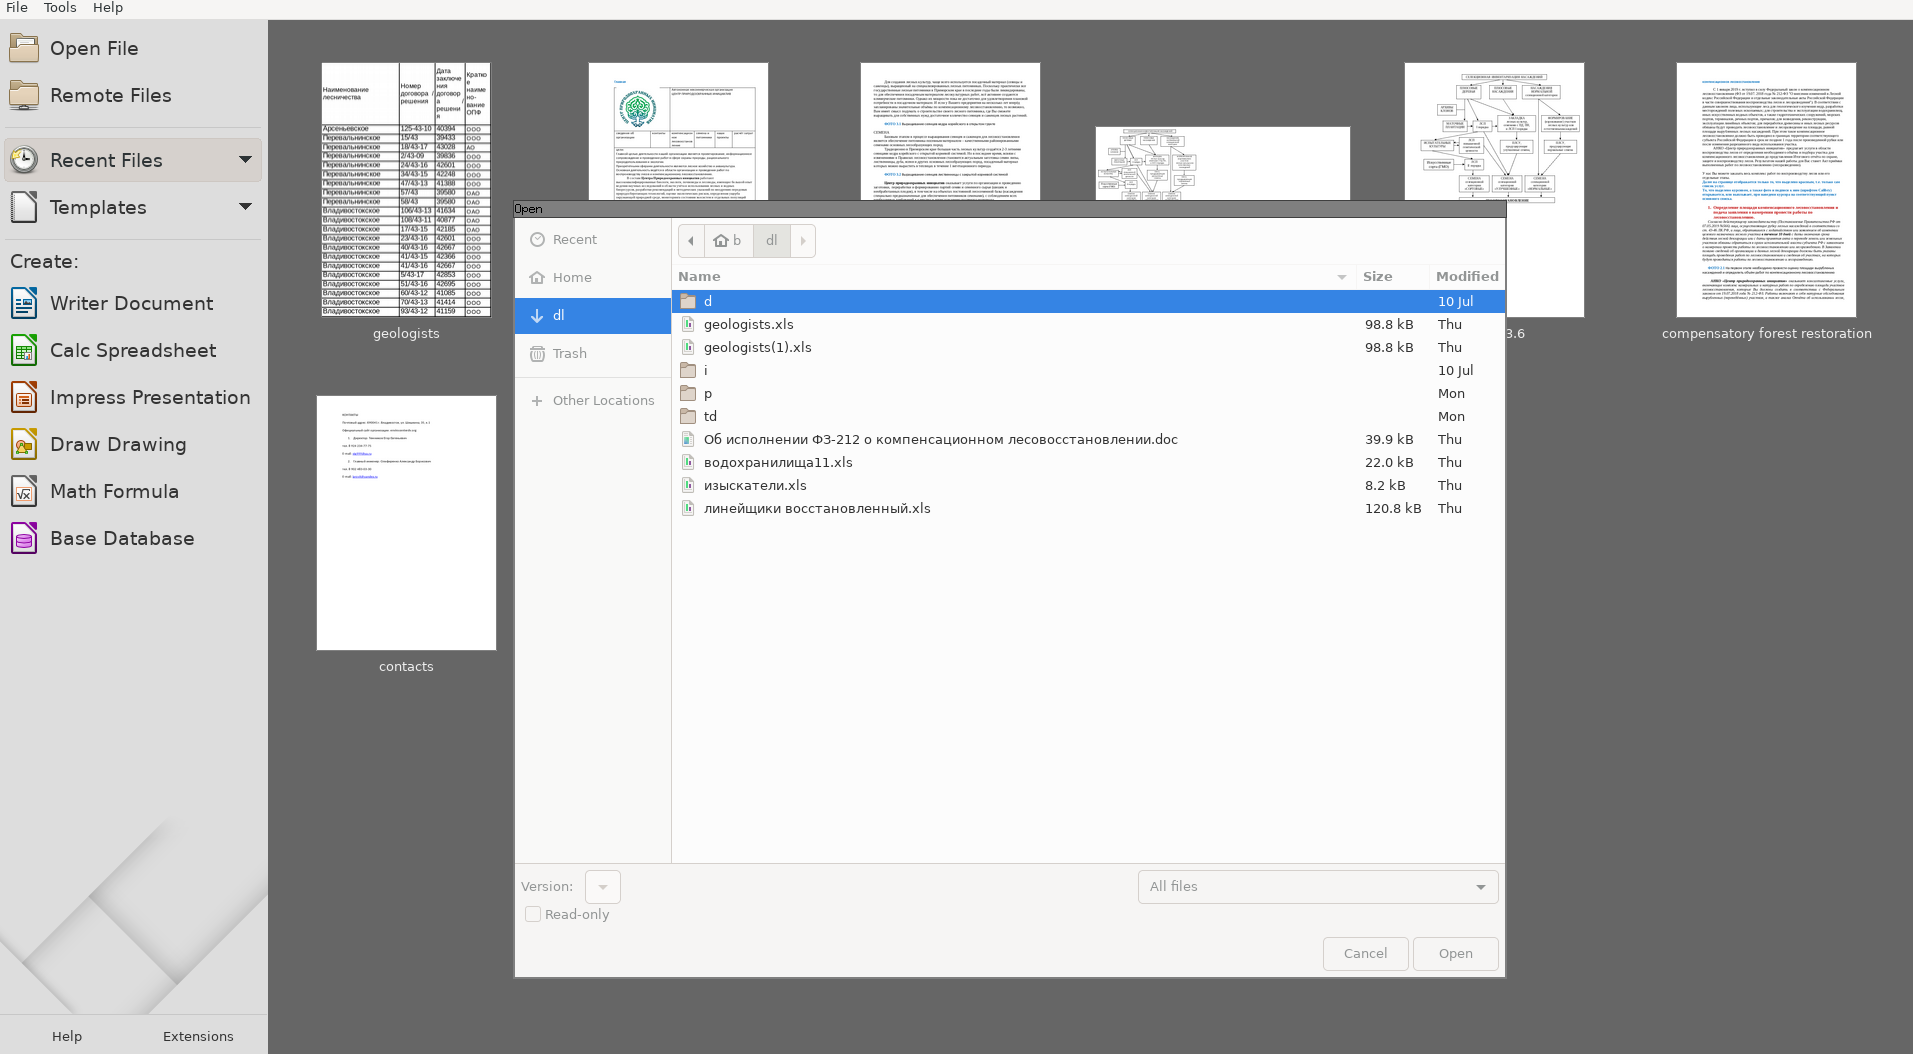Click the 39.9 kB size cell

(x=1389, y=439)
